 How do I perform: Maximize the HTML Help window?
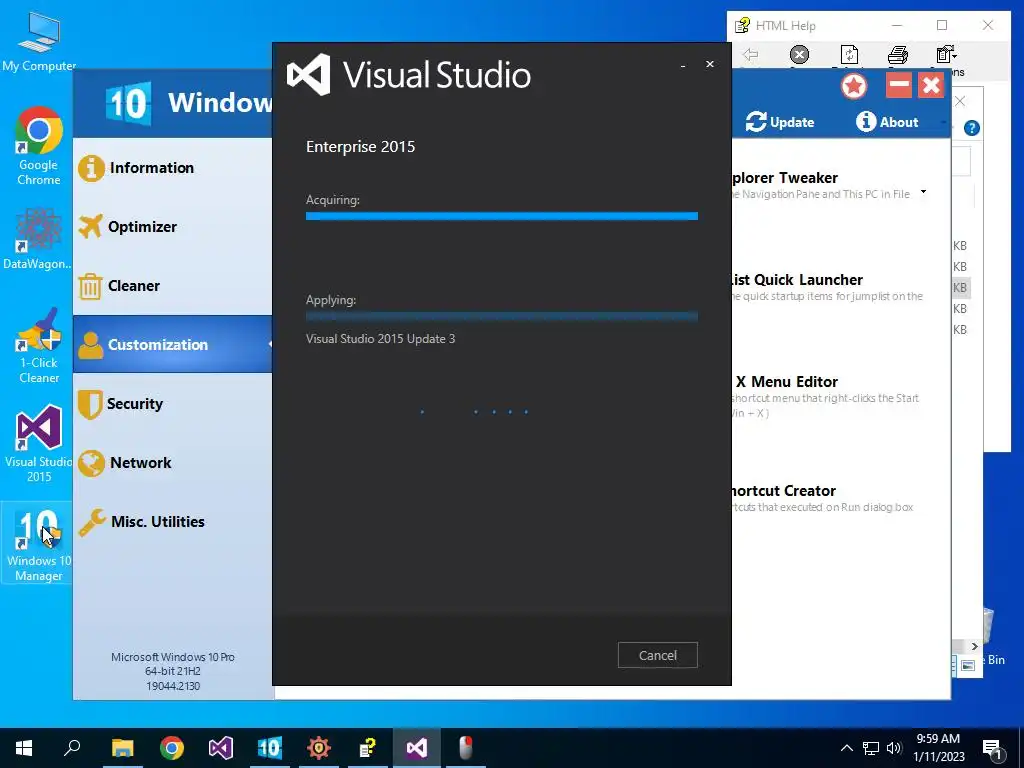coord(942,25)
